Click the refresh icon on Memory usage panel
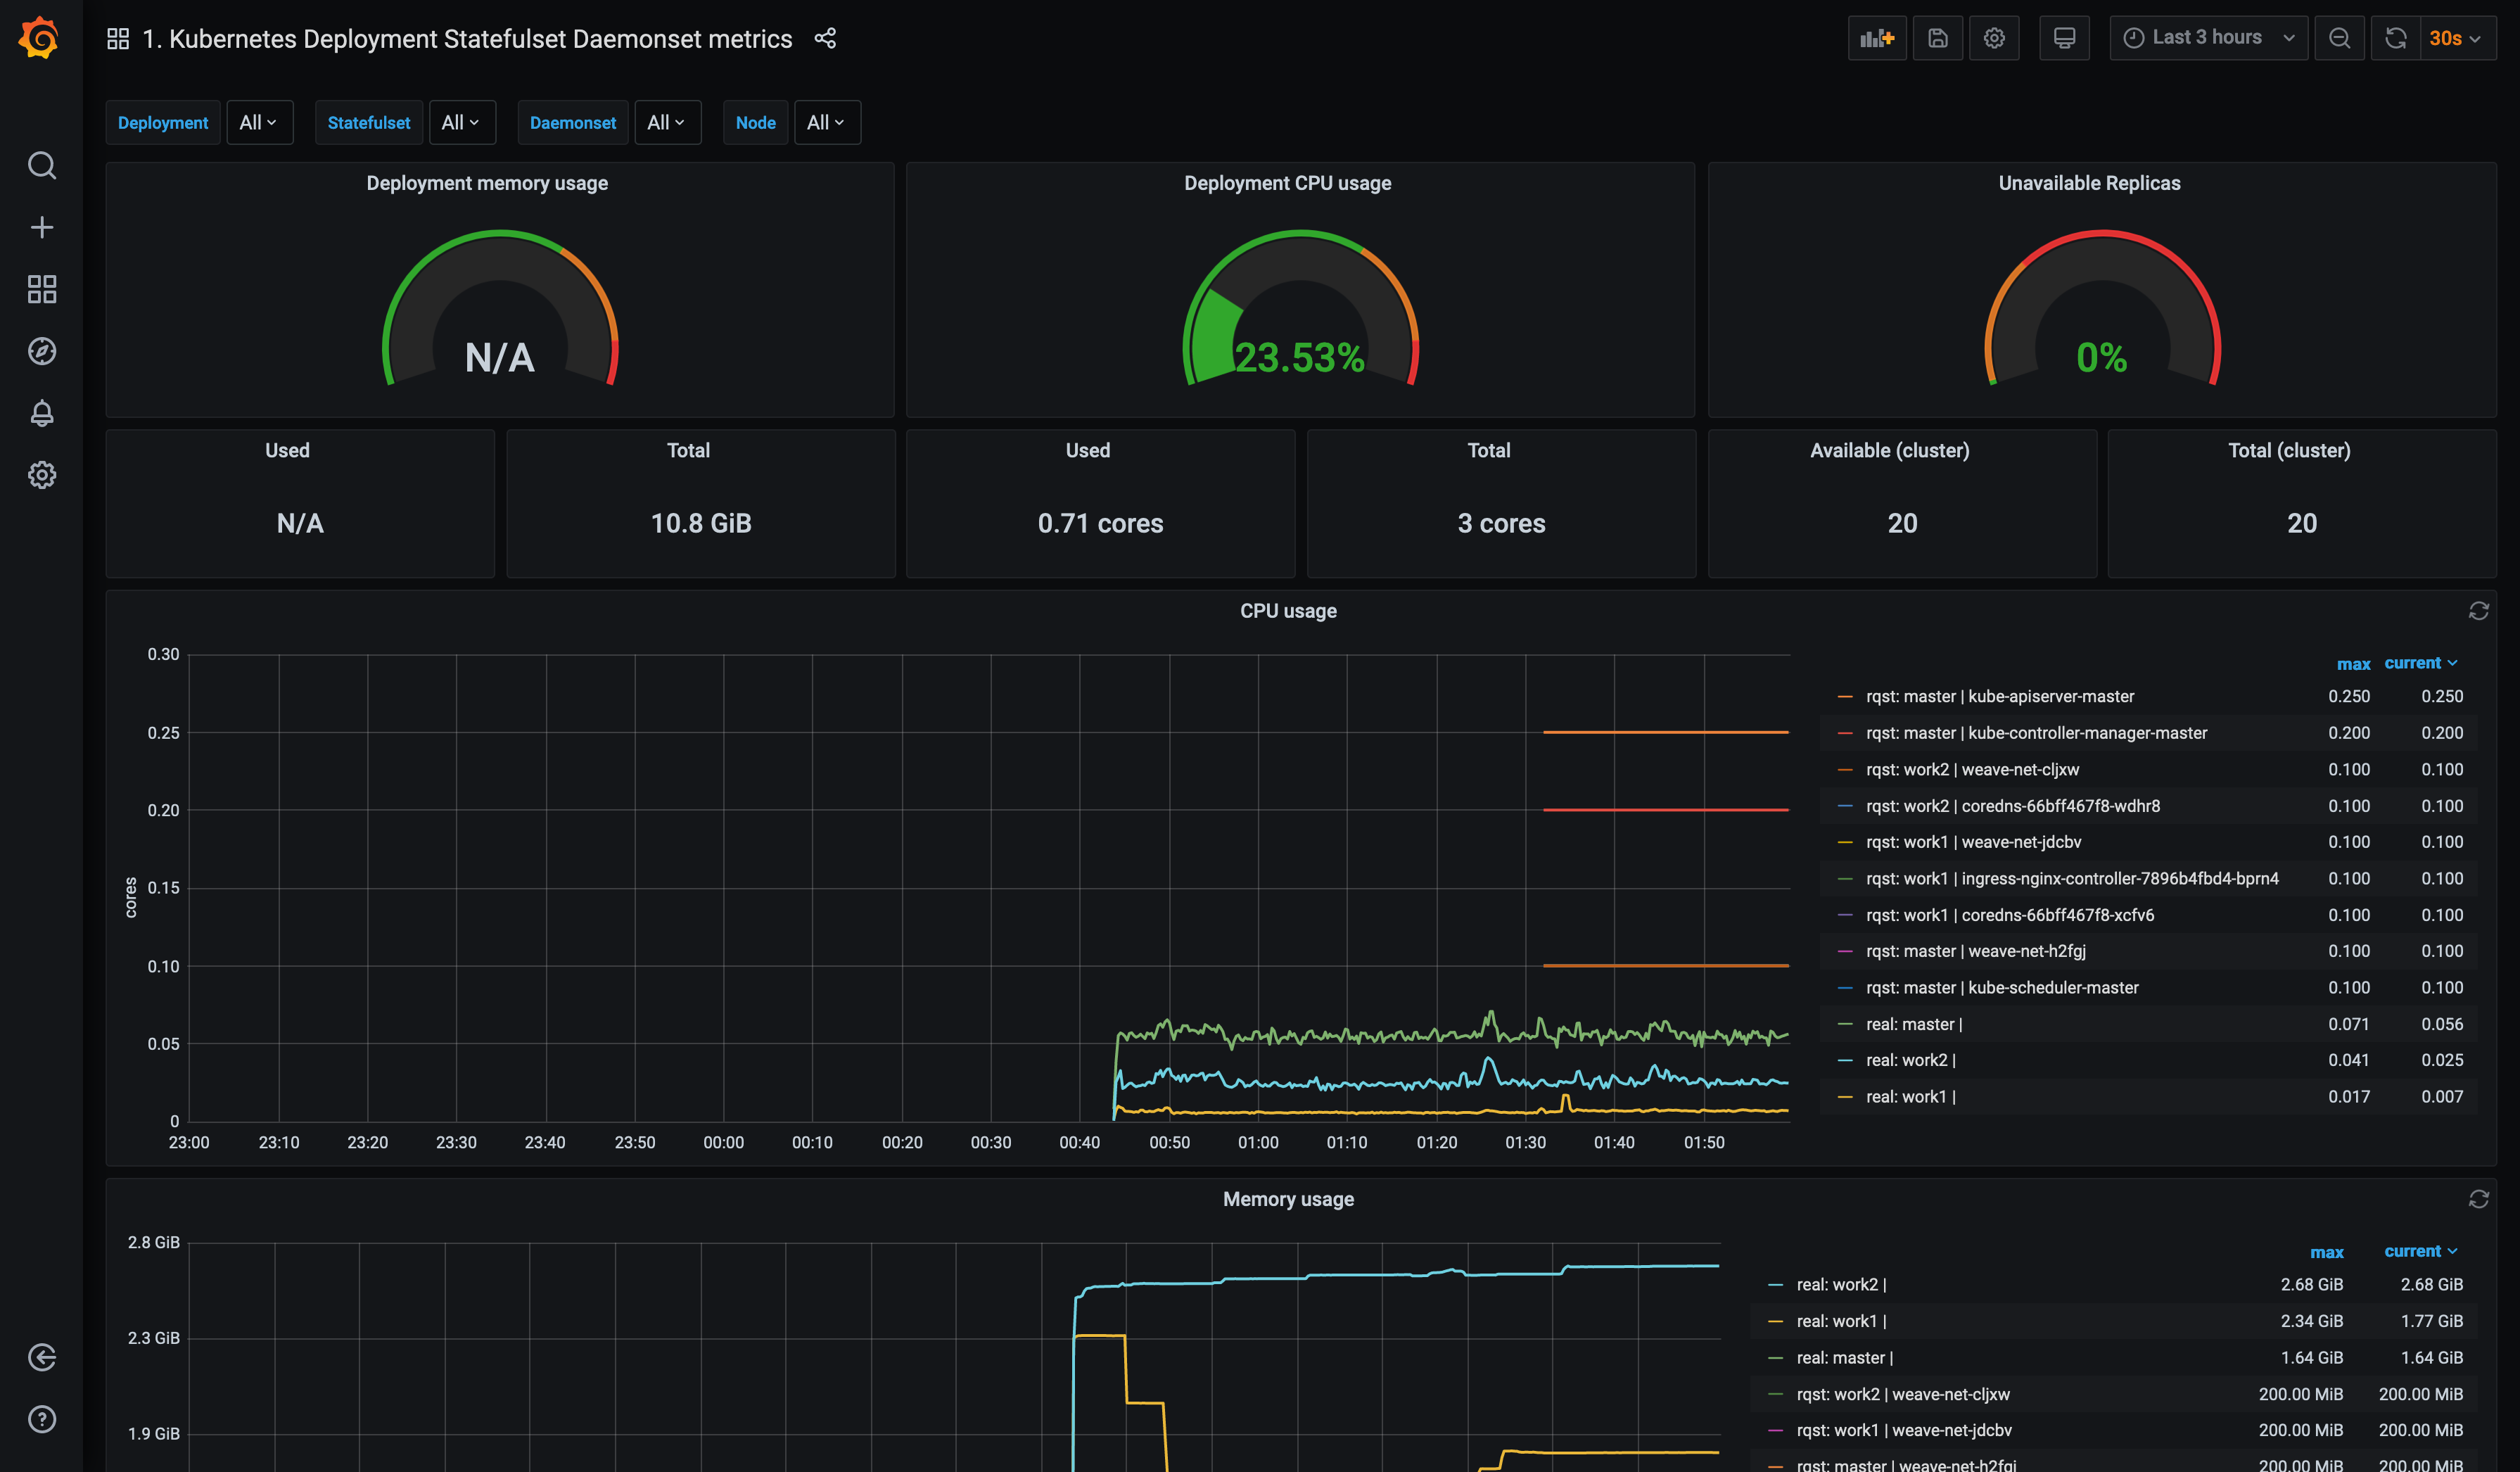The height and width of the screenshot is (1472, 2520). 2478,1199
